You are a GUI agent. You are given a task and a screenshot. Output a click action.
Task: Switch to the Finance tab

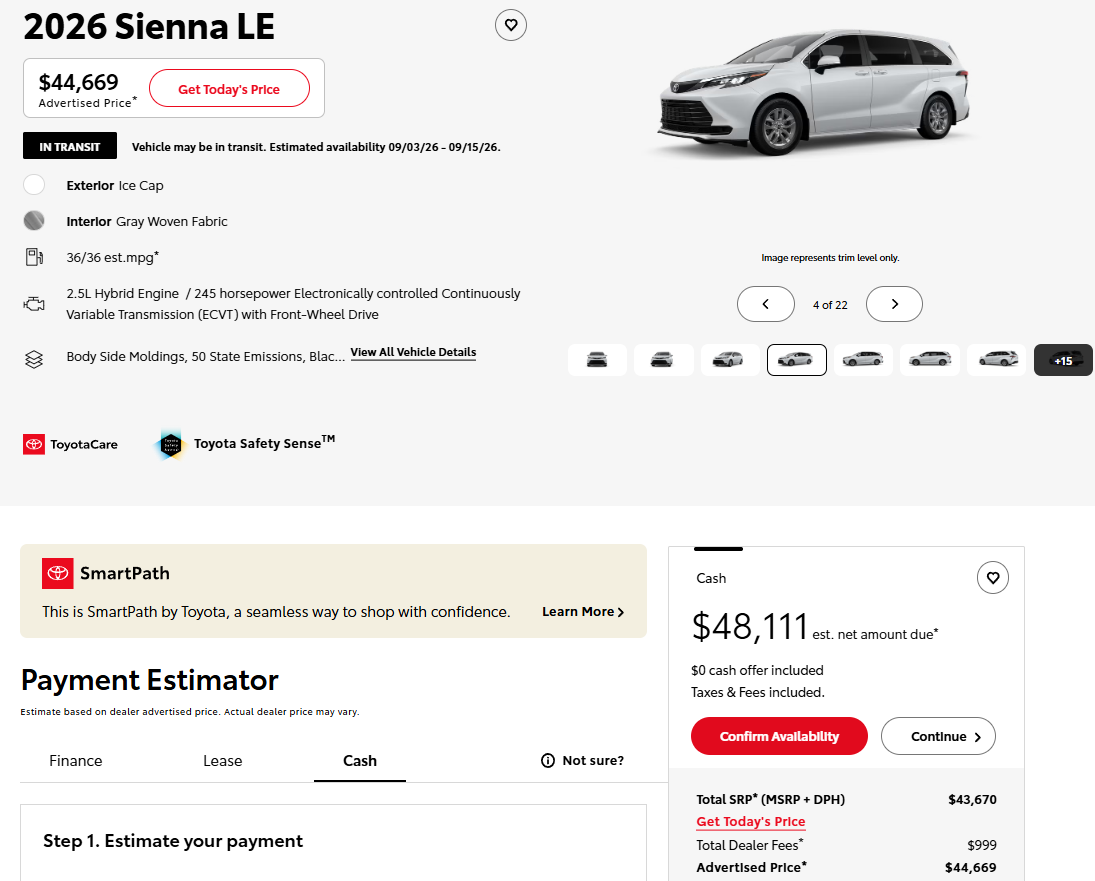tap(75, 761)
